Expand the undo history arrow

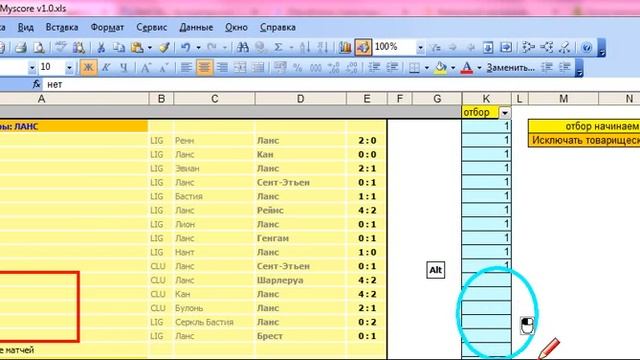click(x=198, y=48)
